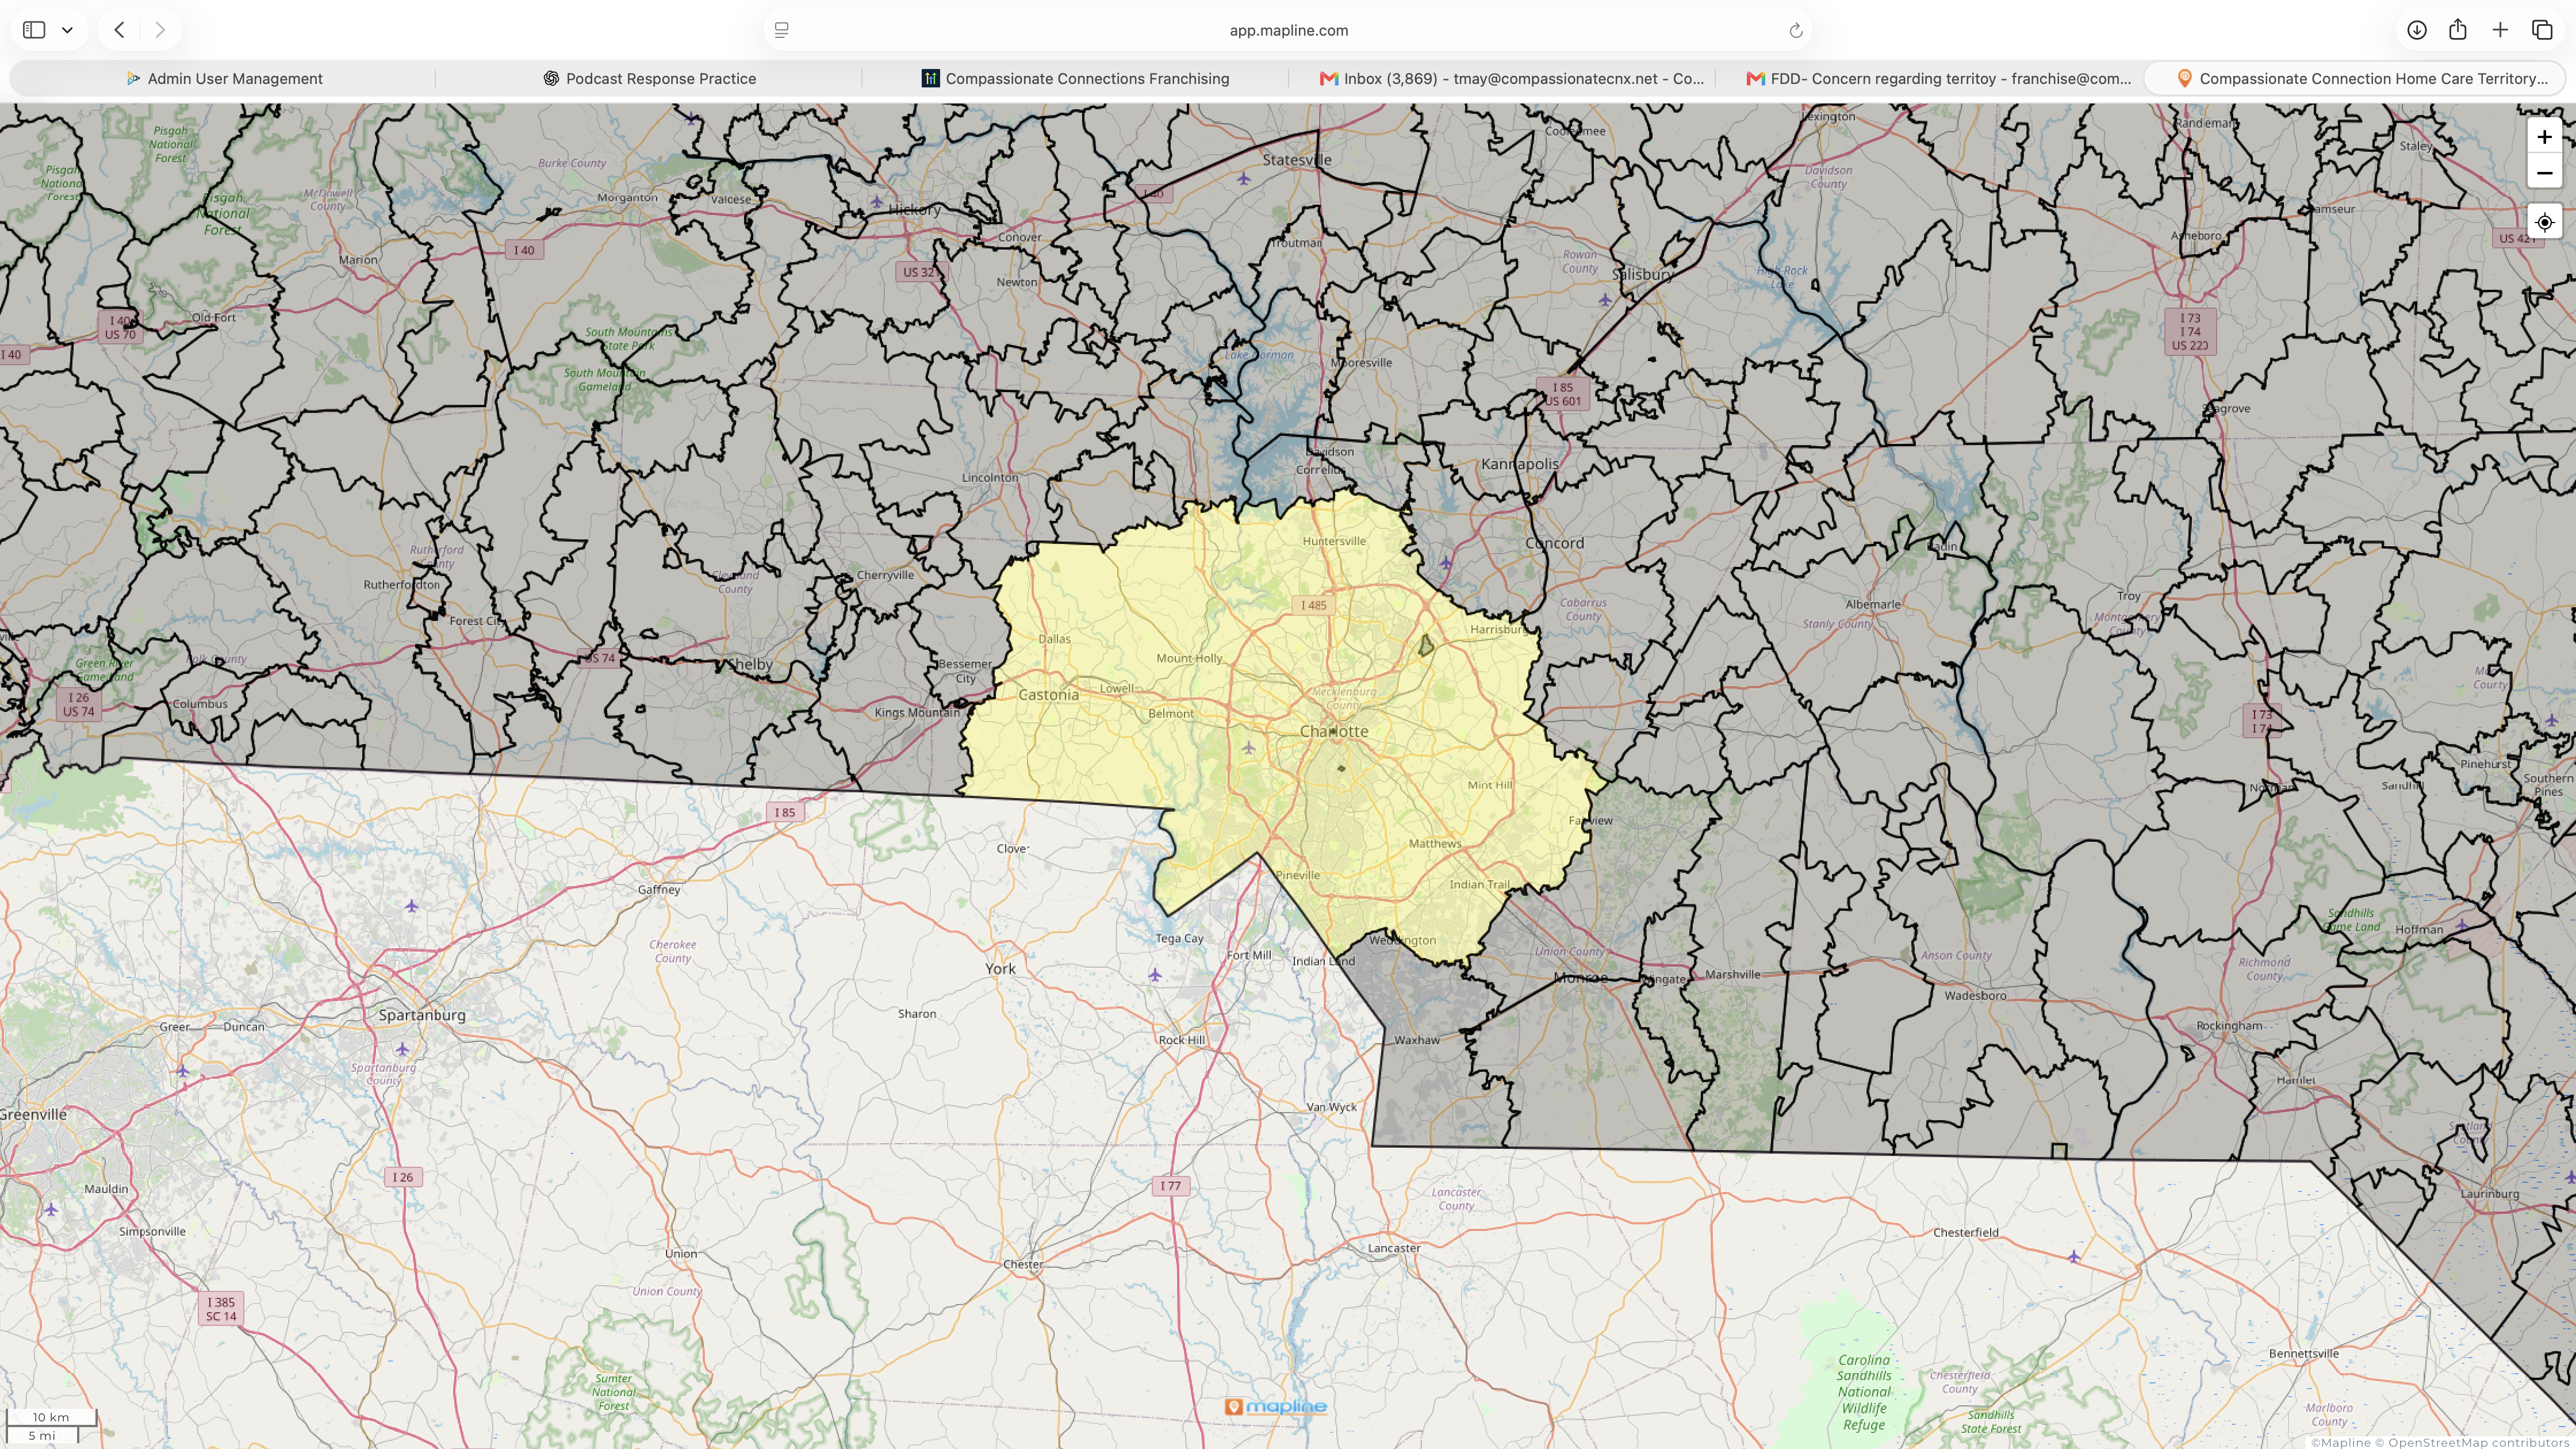Click the Concord city label
Viewport: 2576px width, 1449px height.
[1555, 543]
